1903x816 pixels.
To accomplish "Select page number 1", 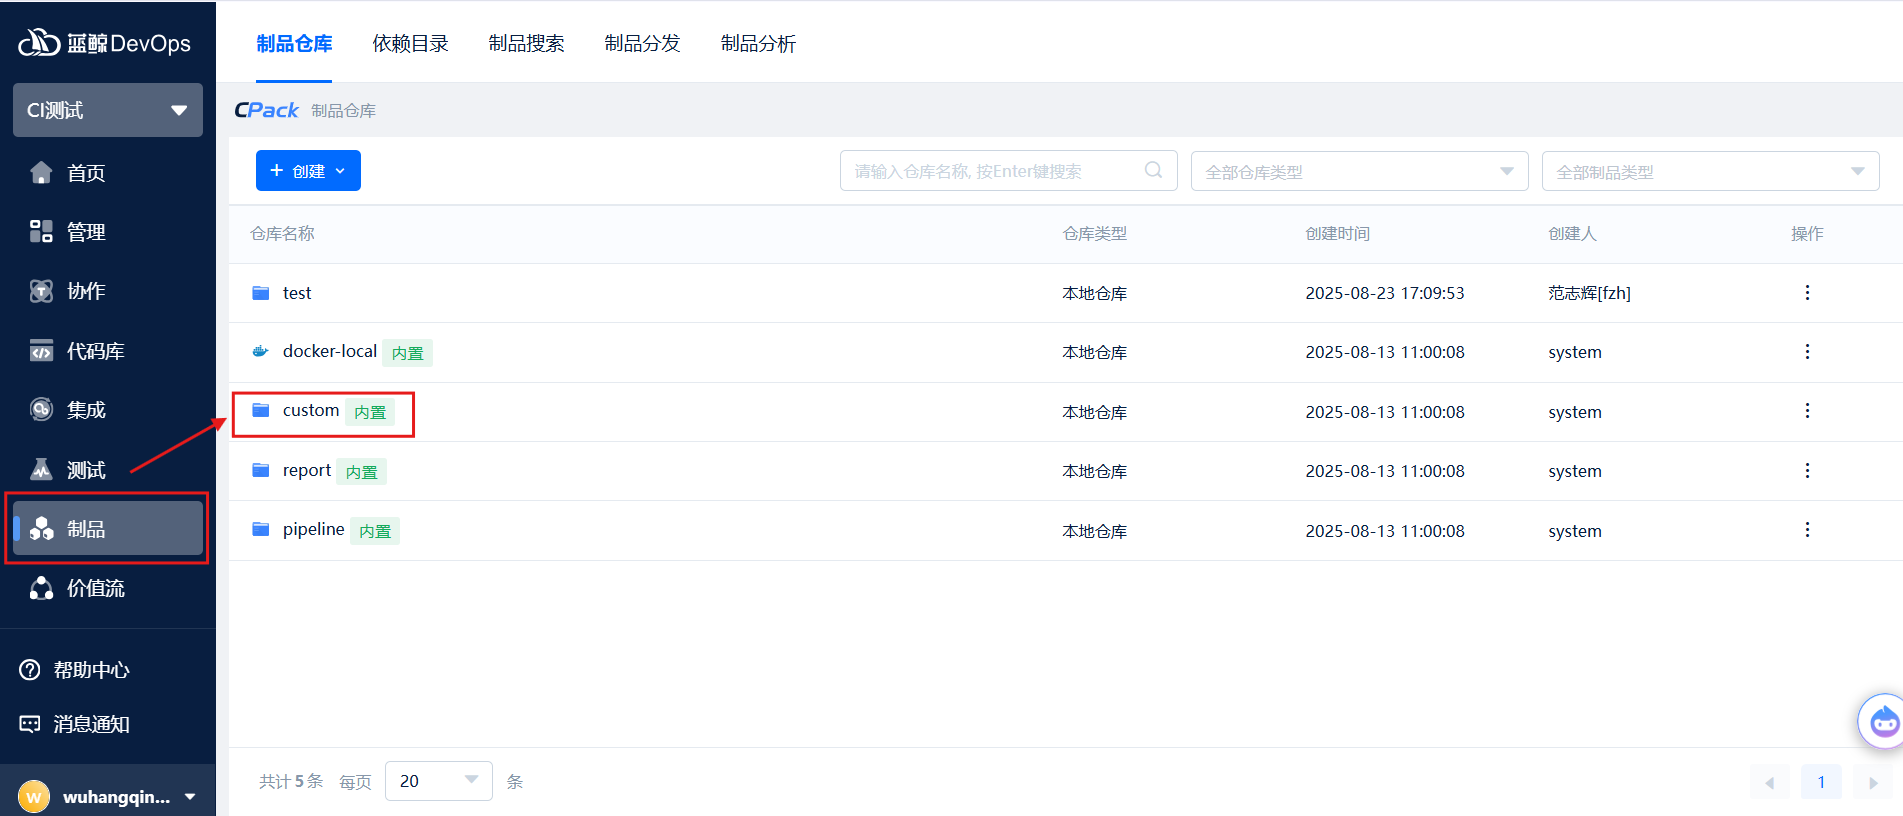I will (1821, 782).
